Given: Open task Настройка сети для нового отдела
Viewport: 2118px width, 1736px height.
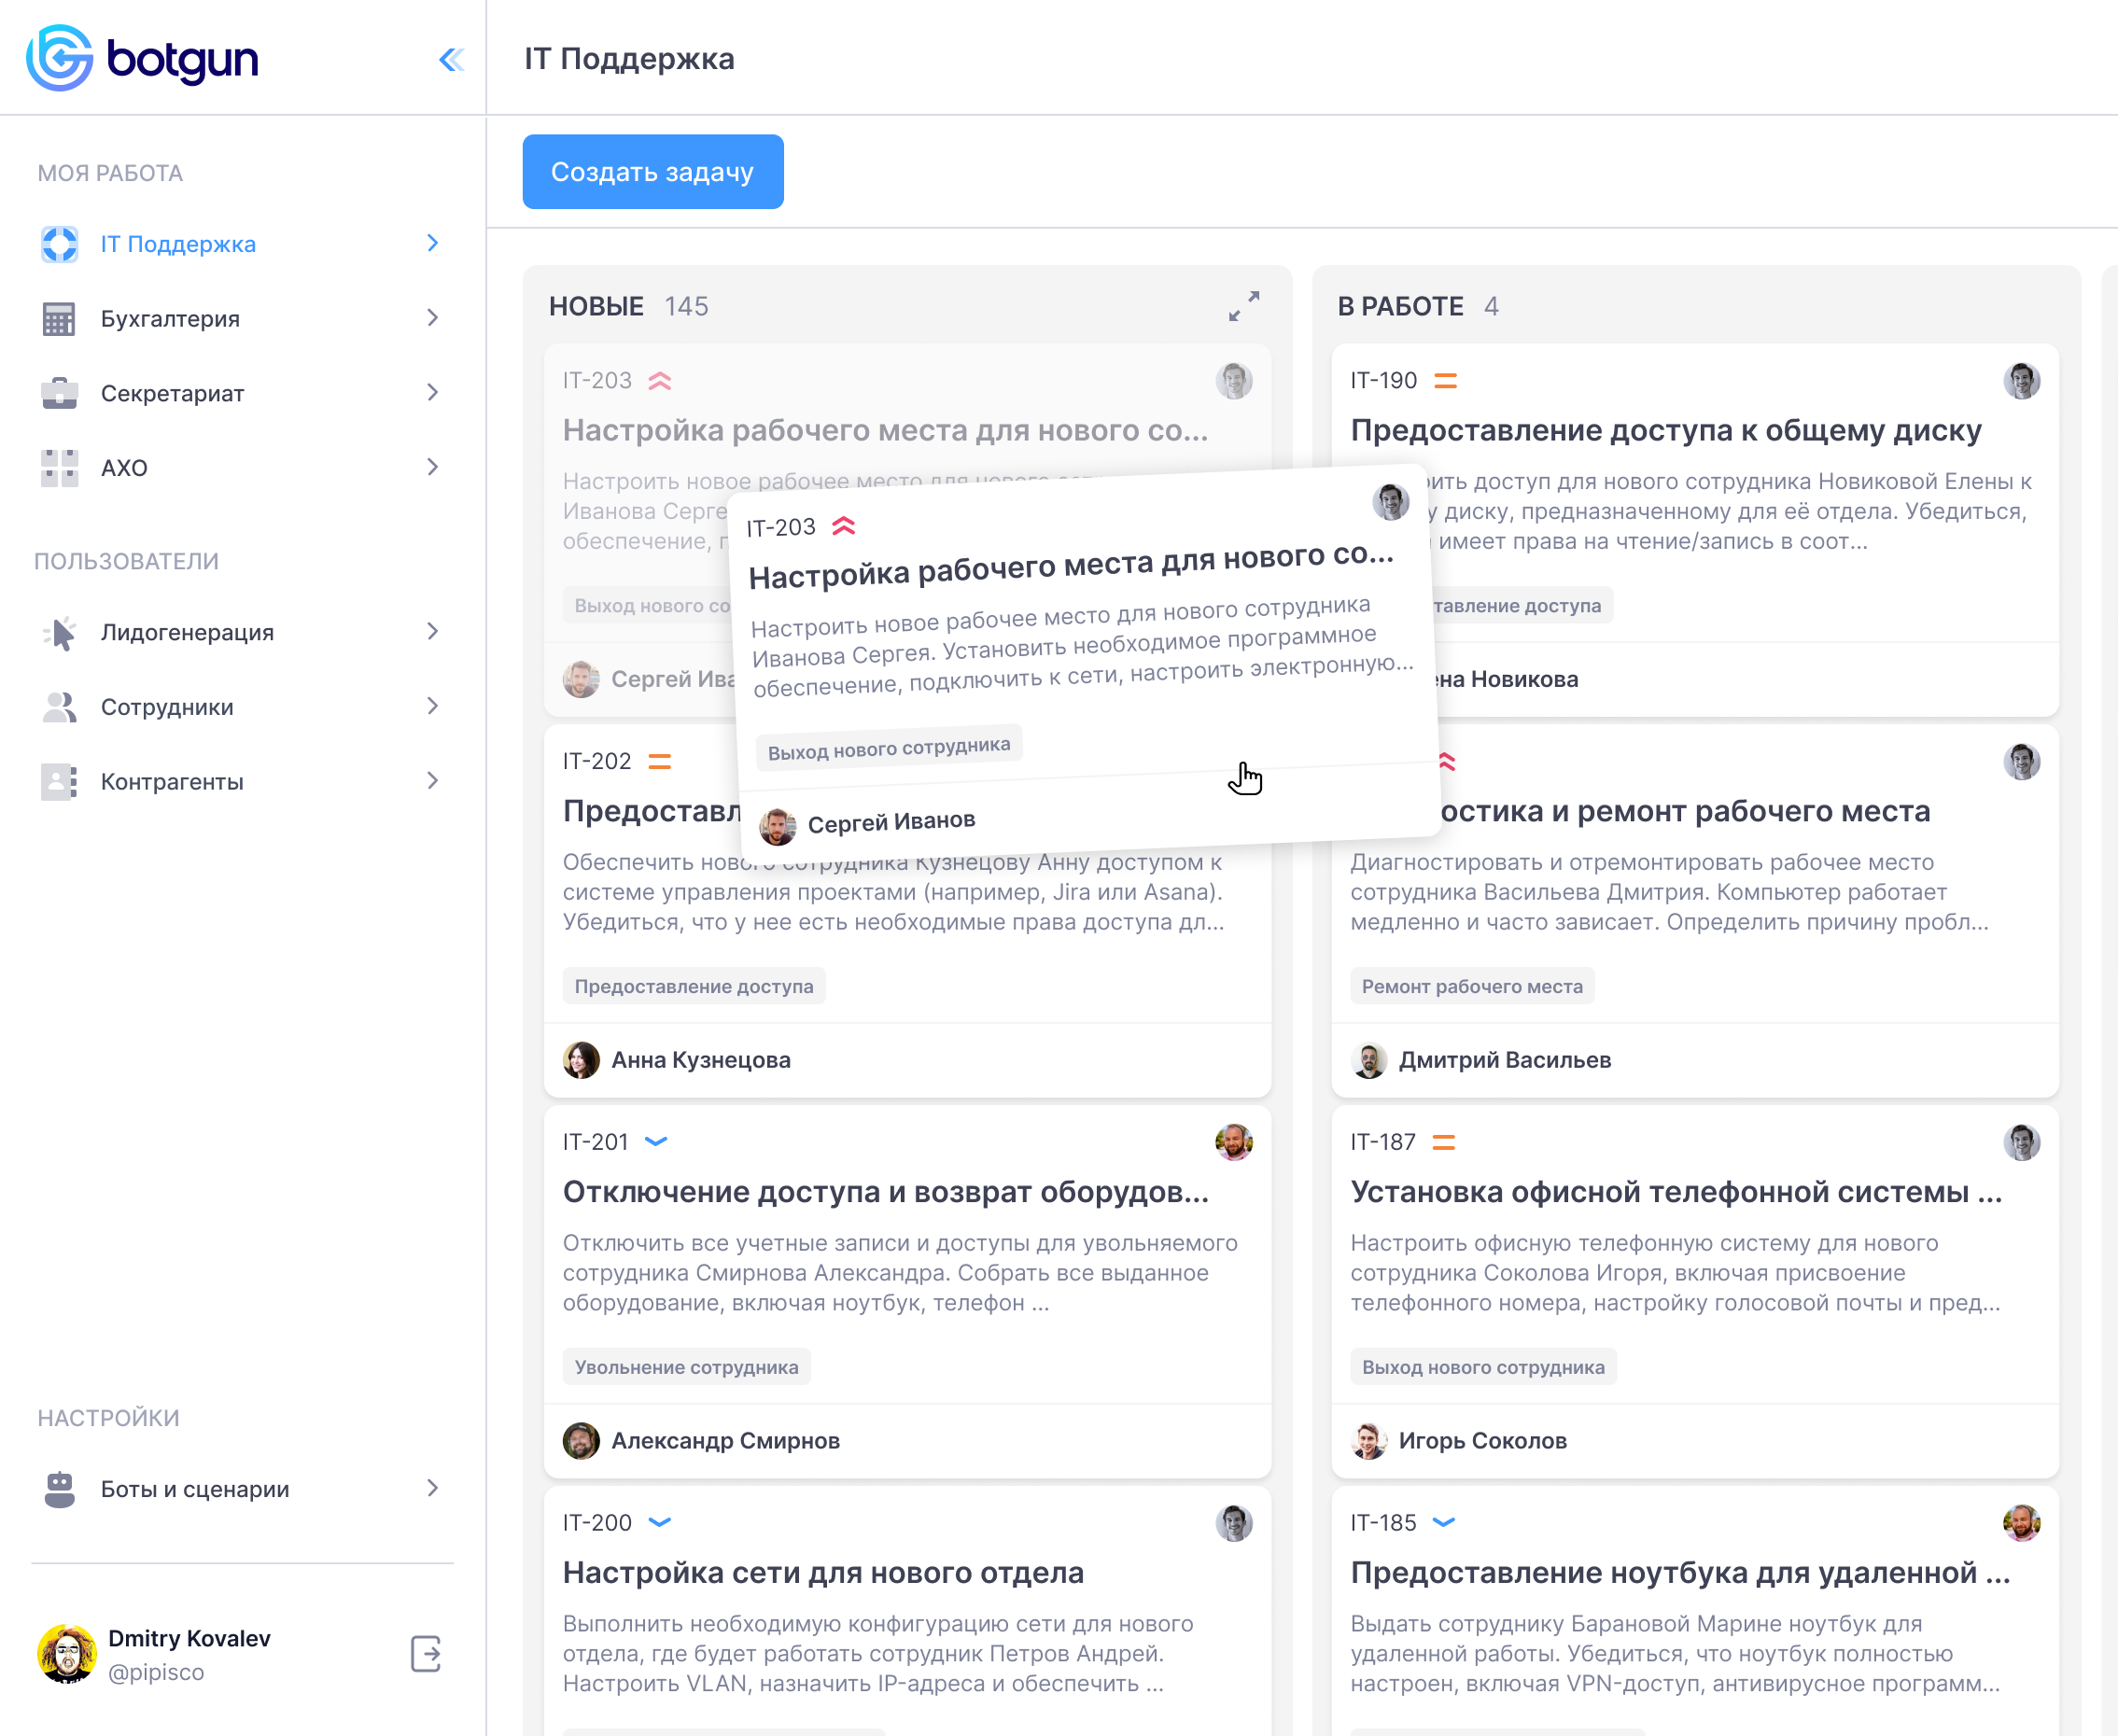Looking at the screenshot, I should (x=823, y=1573).
